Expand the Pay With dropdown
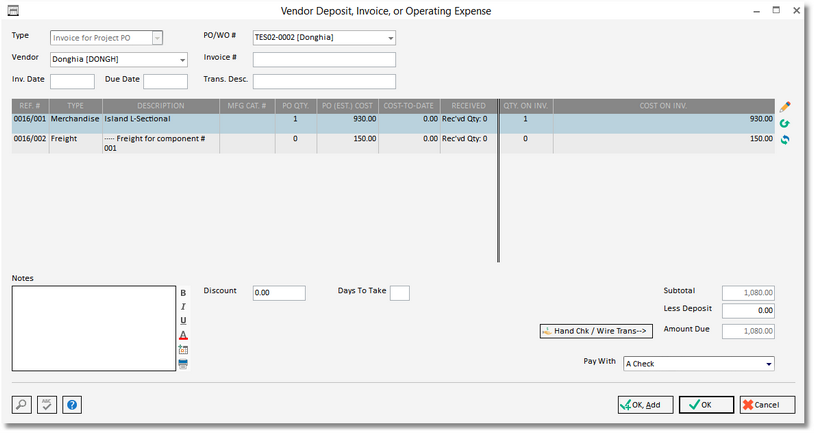This screenshot has height=433, width=814. [x=769, y=364]
